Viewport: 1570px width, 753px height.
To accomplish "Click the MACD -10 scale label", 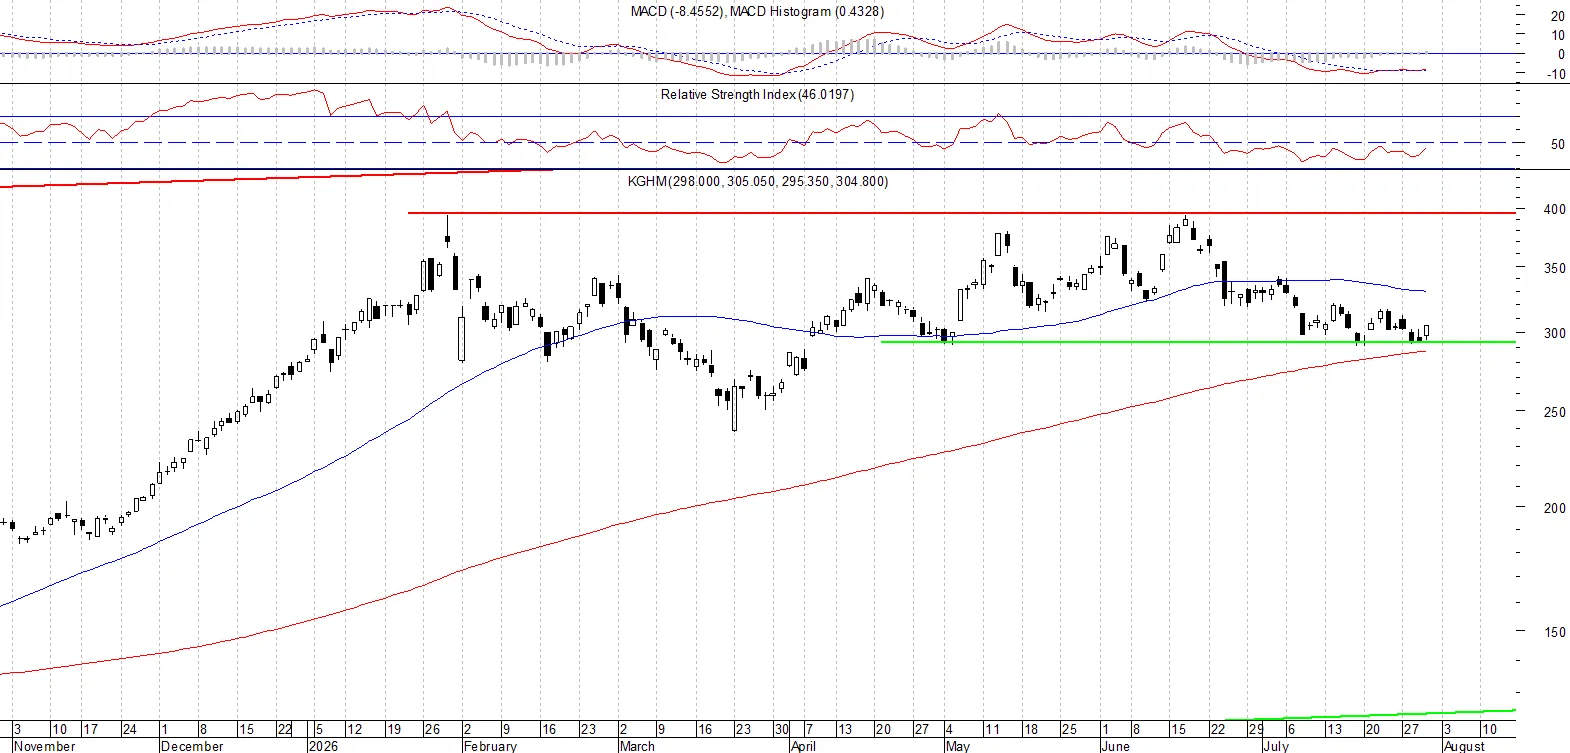I will (x=1556, y=74).
